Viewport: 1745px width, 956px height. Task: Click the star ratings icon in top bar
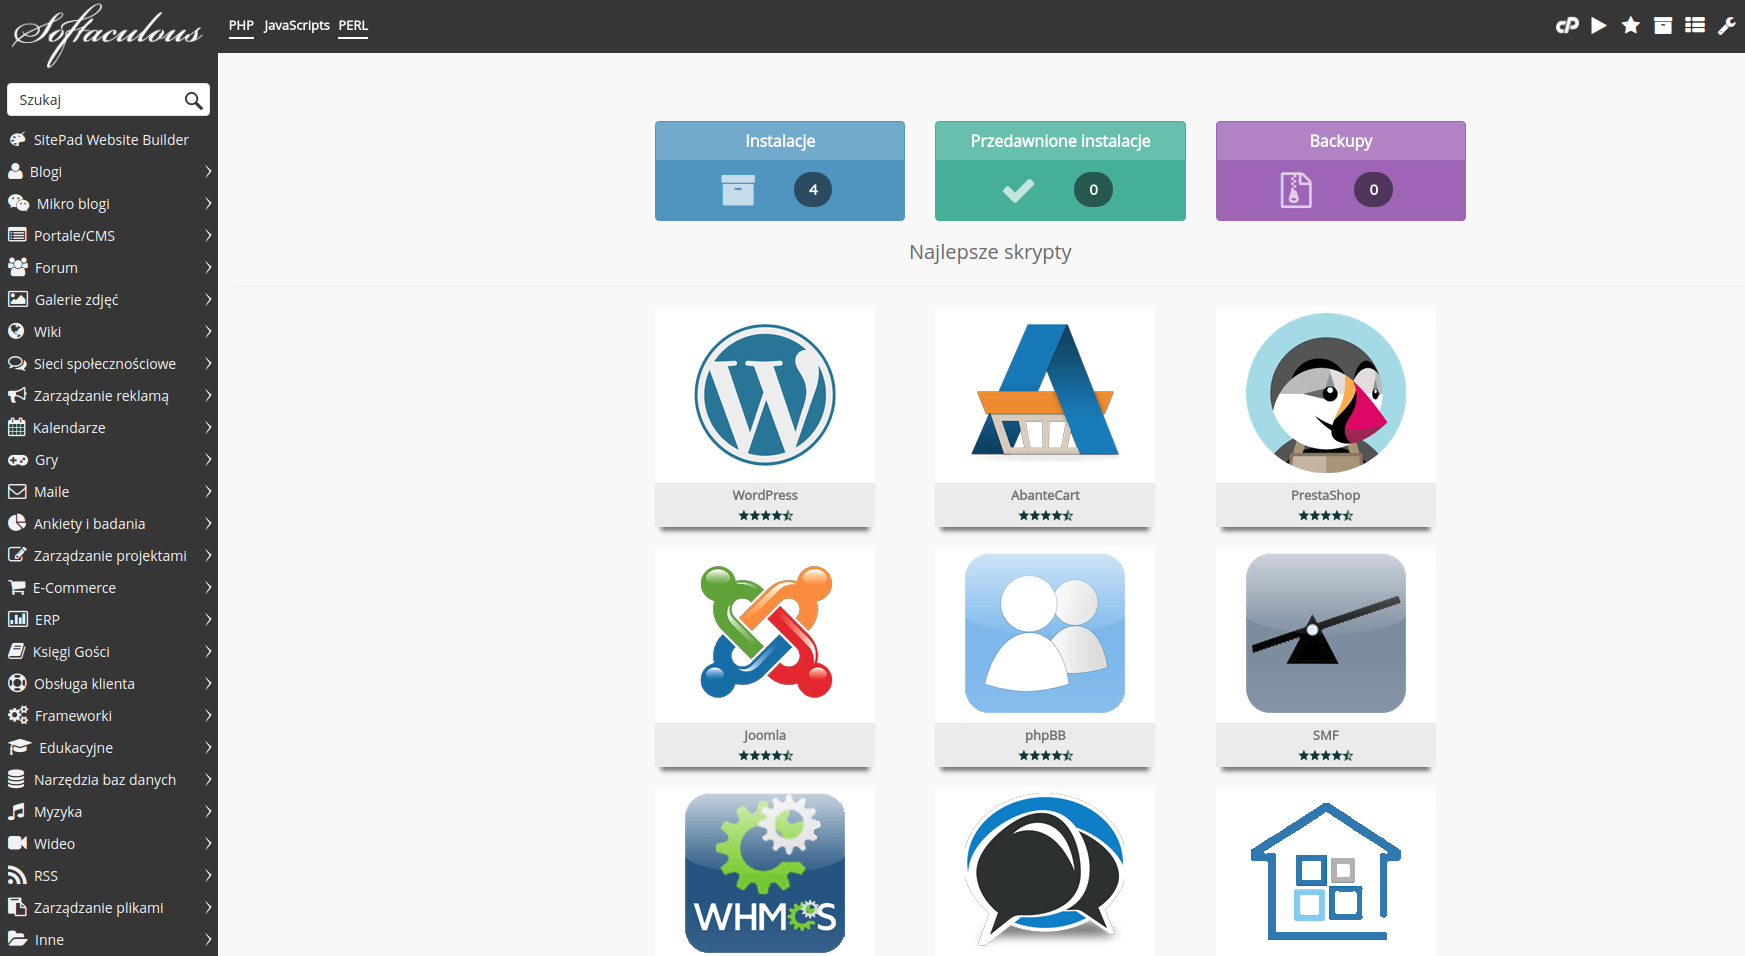1631,26
